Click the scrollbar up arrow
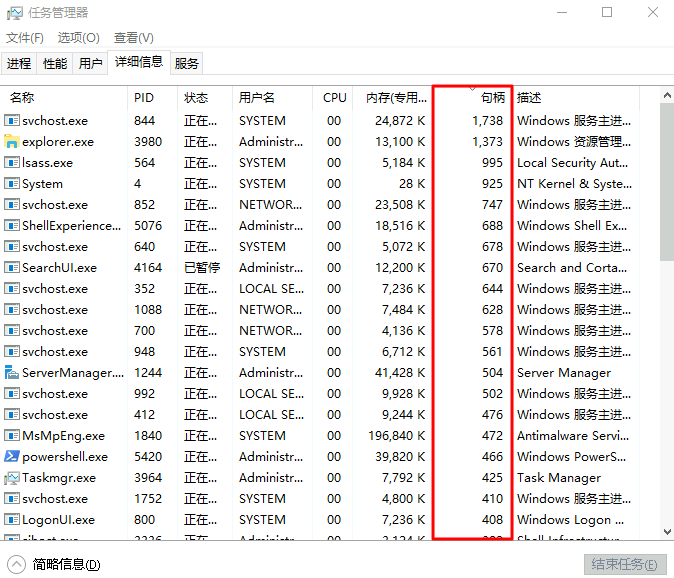The image size is (674, 578). click(667, 95)
